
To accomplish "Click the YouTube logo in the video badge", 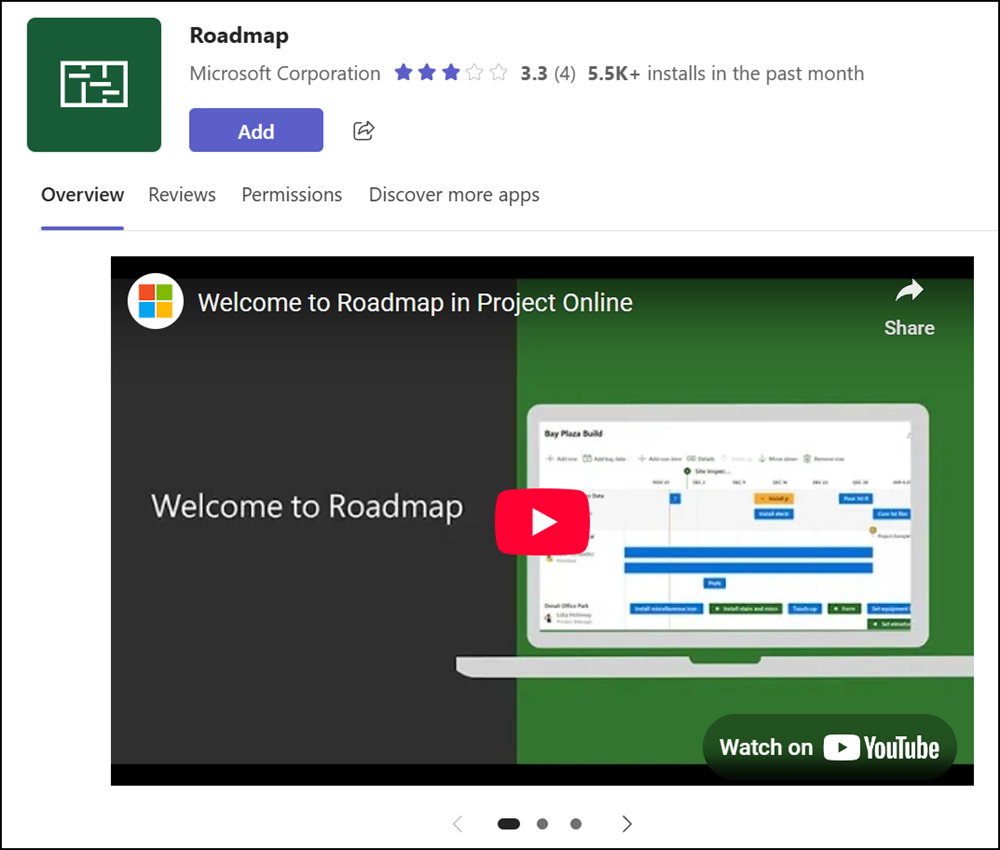I will [882, 747].
